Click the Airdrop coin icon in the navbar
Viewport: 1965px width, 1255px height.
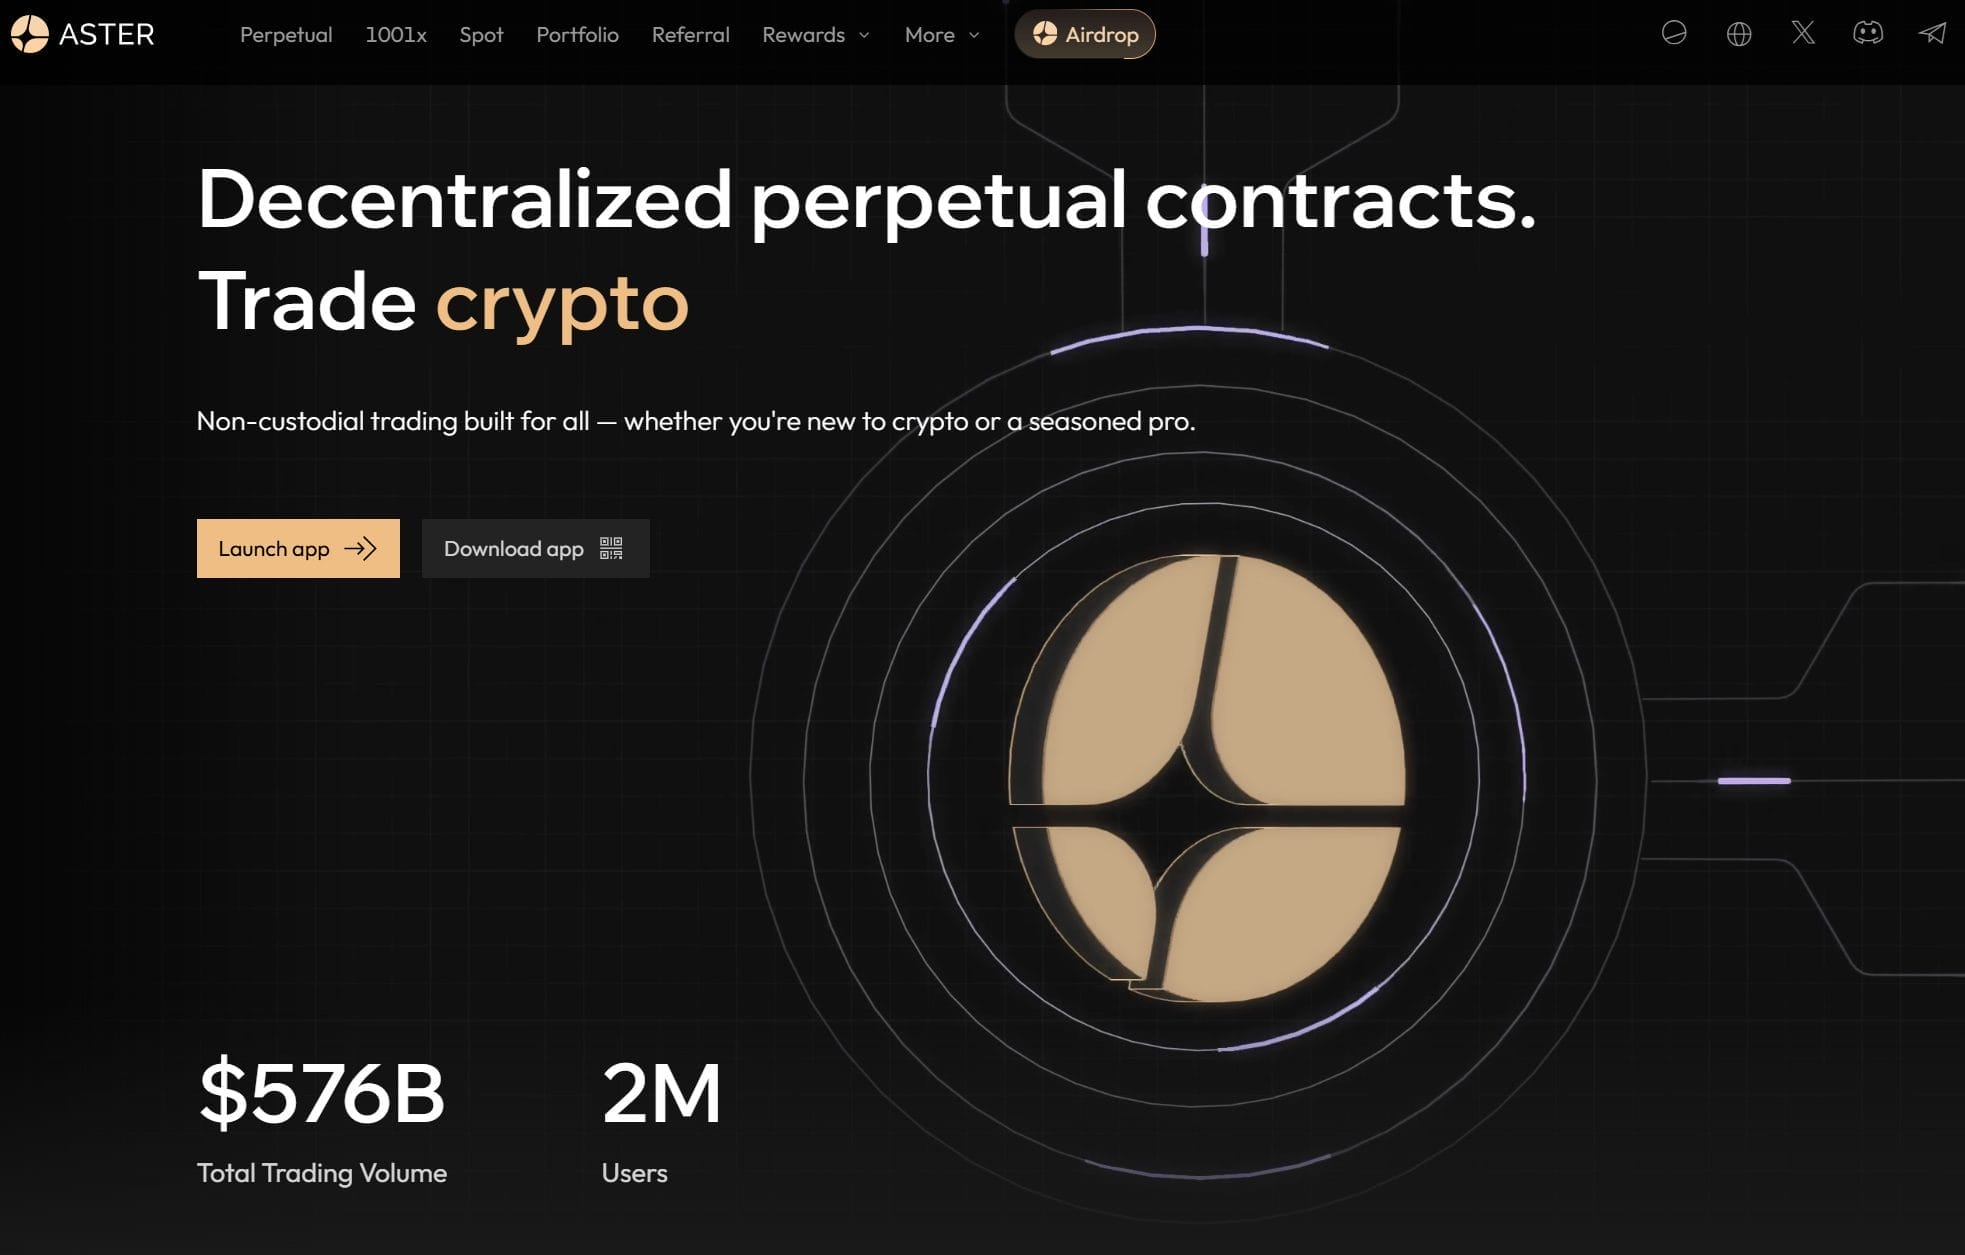tap(1045, 34)
